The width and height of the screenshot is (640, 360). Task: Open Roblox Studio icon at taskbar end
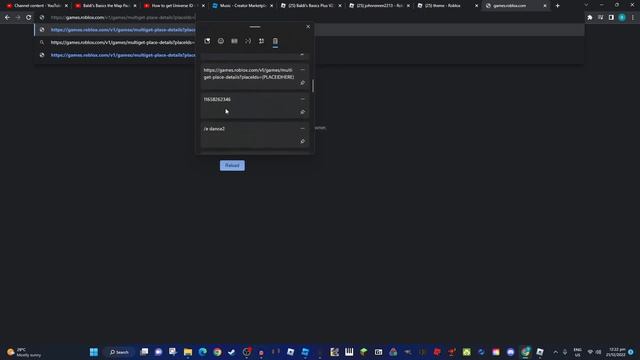pos(540,352)
